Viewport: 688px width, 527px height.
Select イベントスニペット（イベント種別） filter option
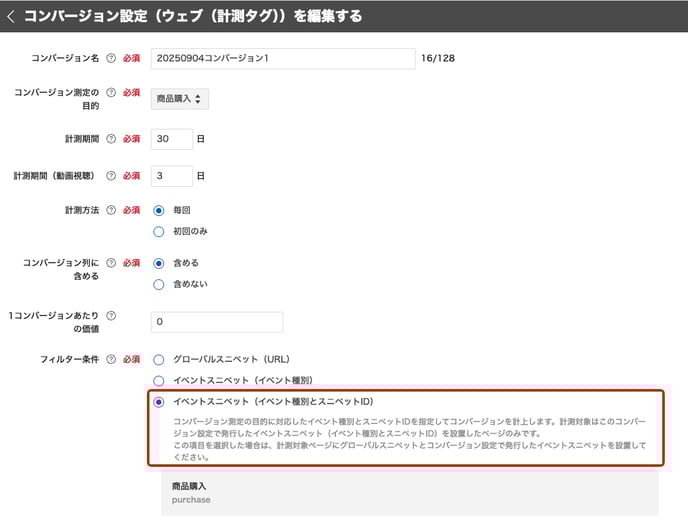coord(158,380)
